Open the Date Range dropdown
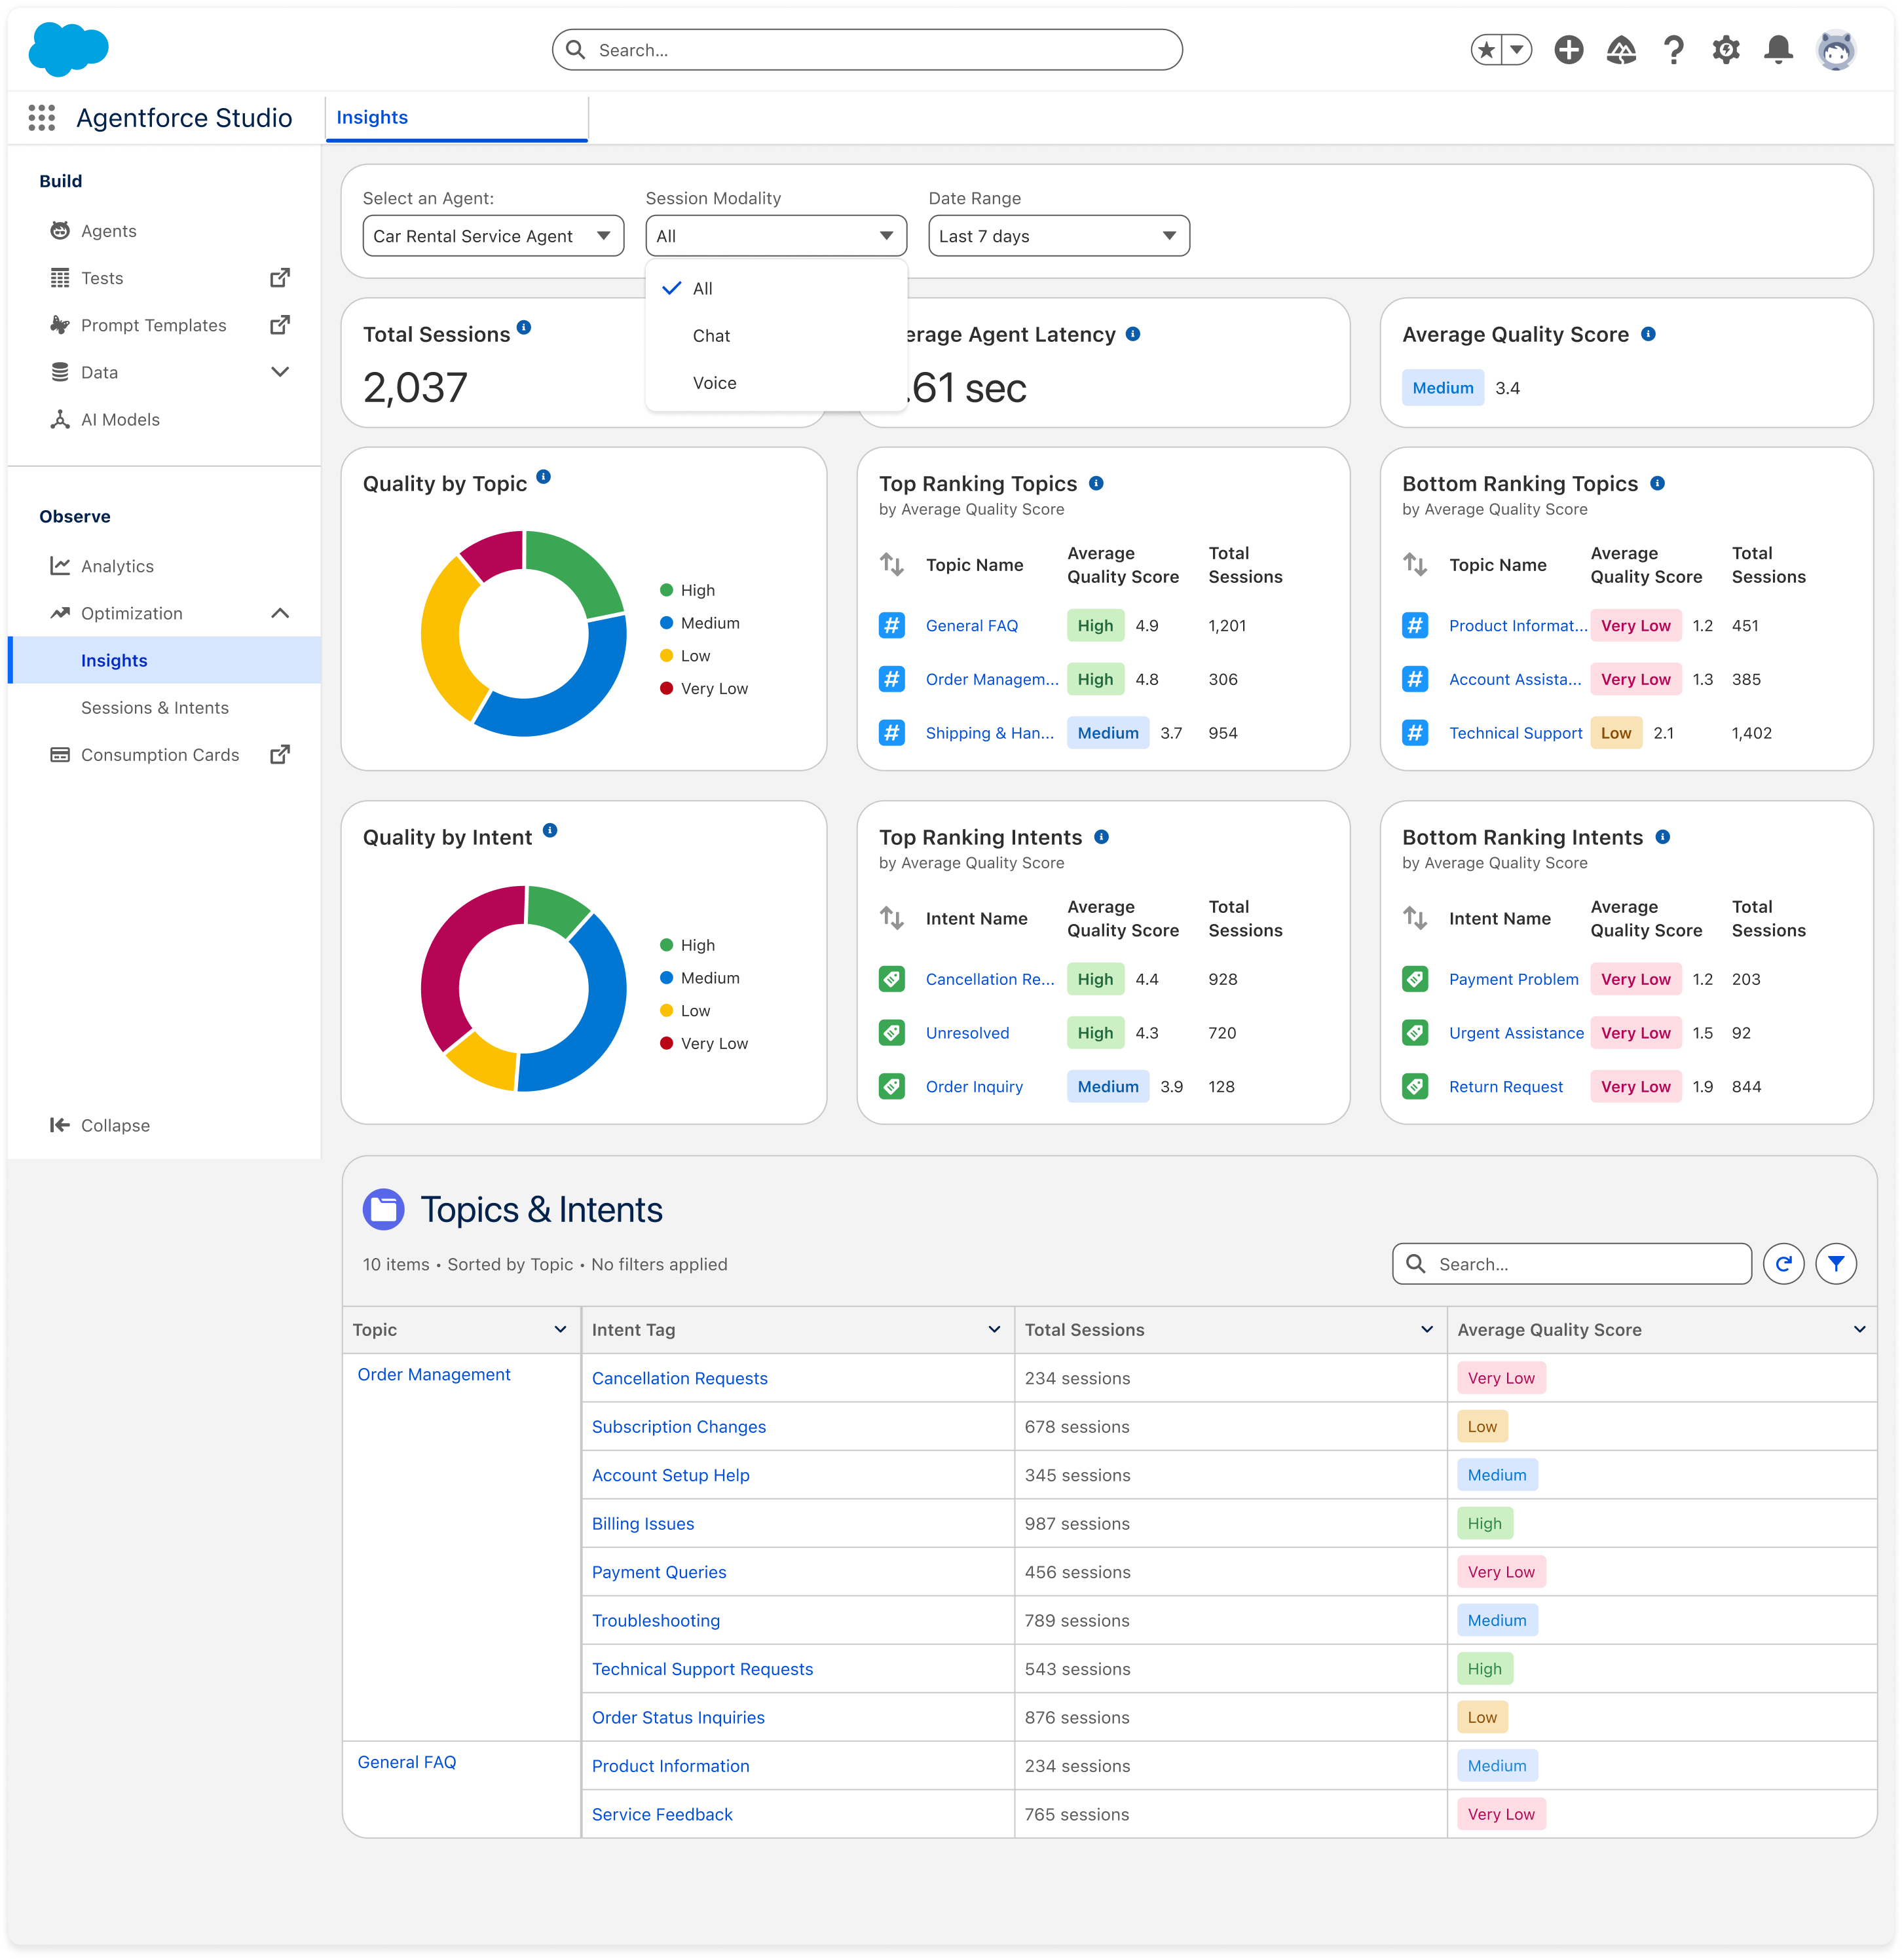Screen dimensions: 1902x1960 coord(1059,236)
